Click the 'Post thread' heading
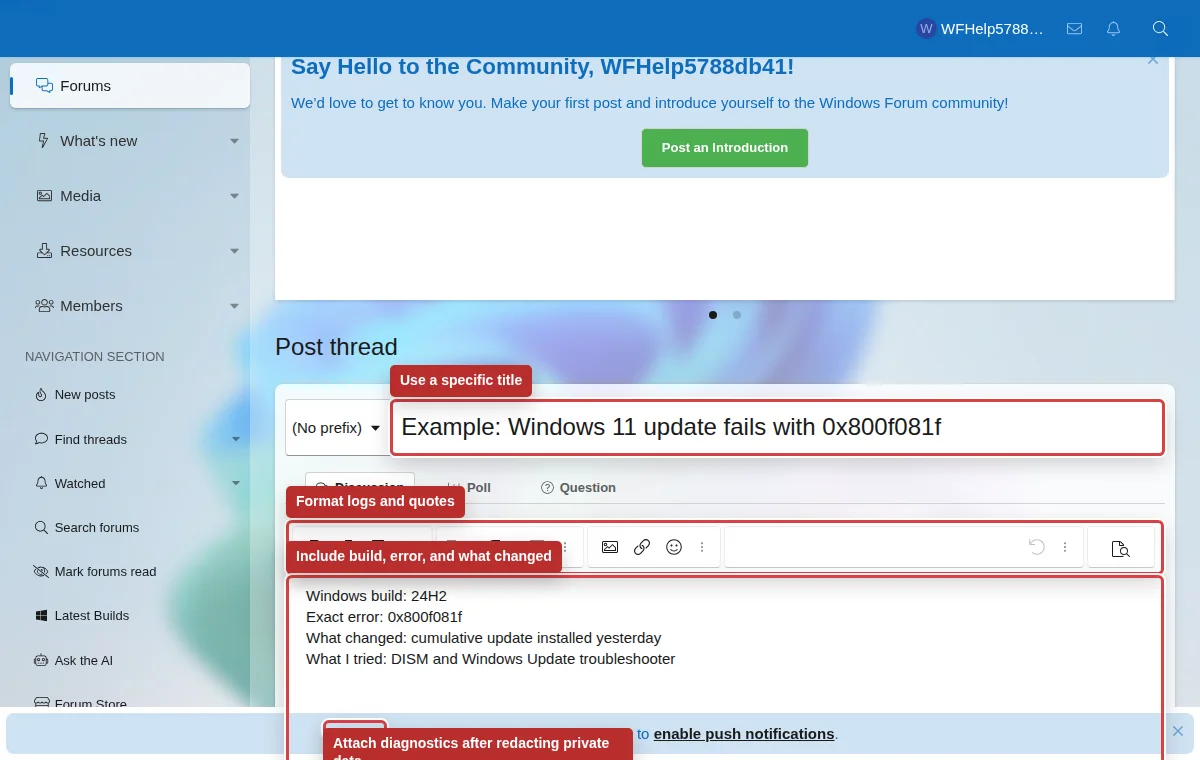This screenshot has height=760, width=1200. 336,347
